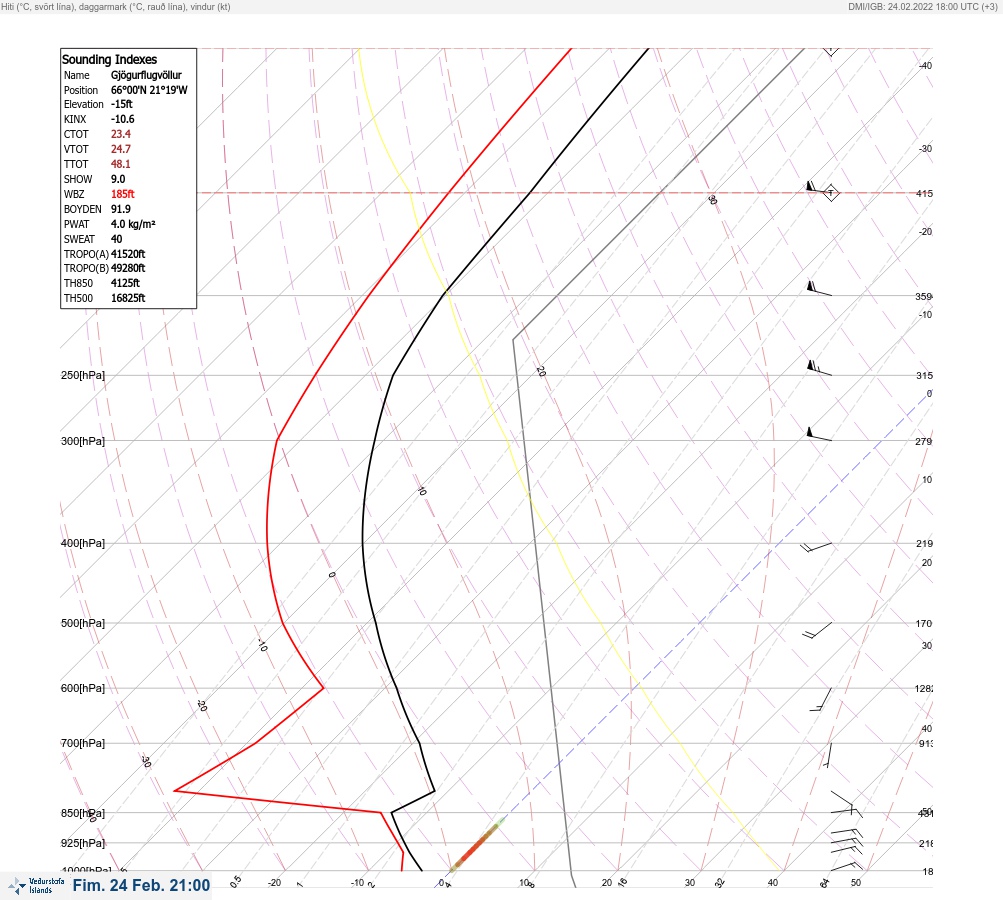Image resolution: width=1003 pixels, height=900 pixels.
Task: Click the '700[hPa]' pressure label
Action: [83, 743]
